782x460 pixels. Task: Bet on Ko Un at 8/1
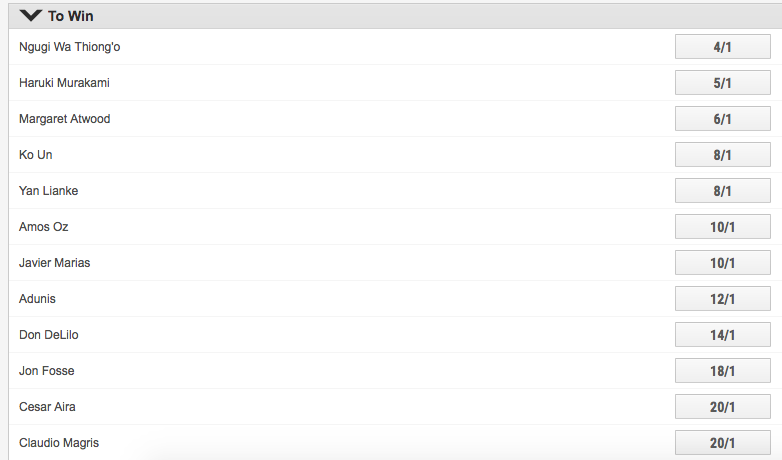pos(722,155)
